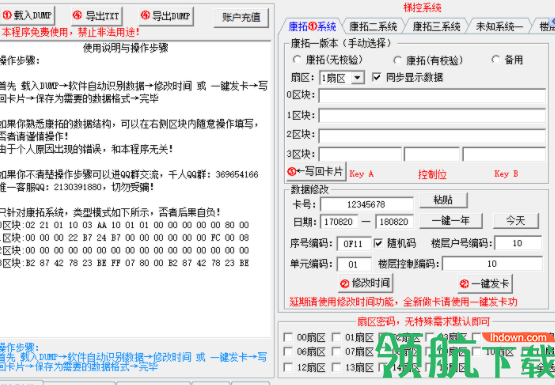
Task: Click the warning text 本程序免费使用,禁止非法用途!
Action: 70,32
